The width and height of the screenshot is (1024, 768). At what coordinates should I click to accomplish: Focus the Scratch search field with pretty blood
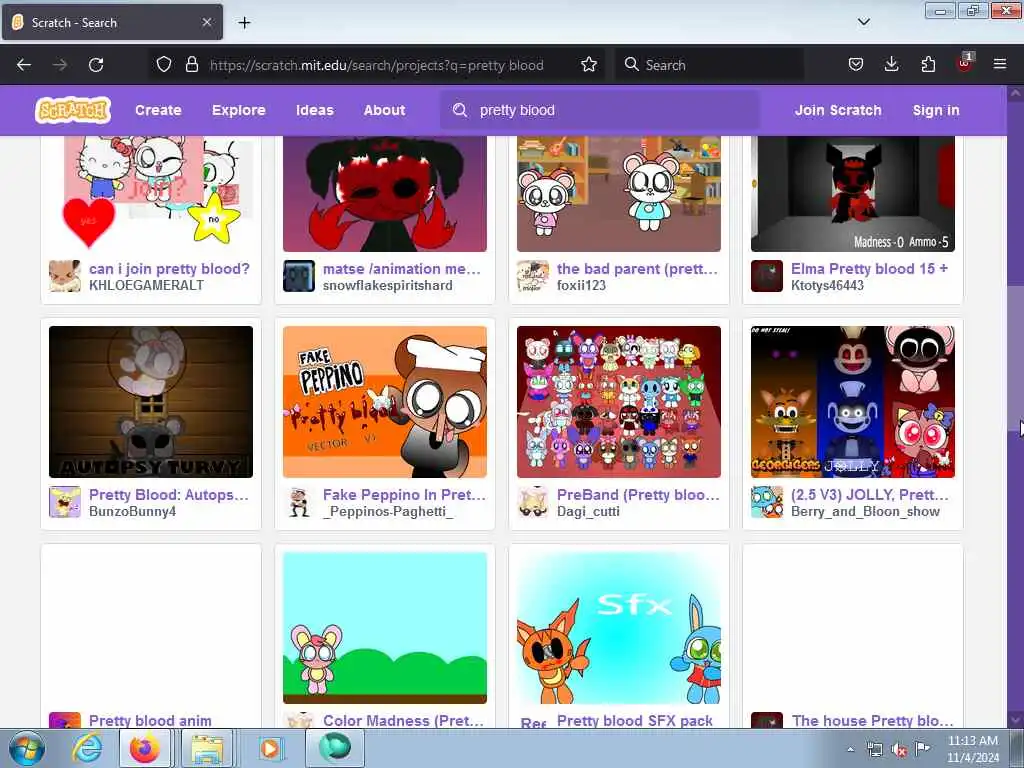tap(600, 110)
